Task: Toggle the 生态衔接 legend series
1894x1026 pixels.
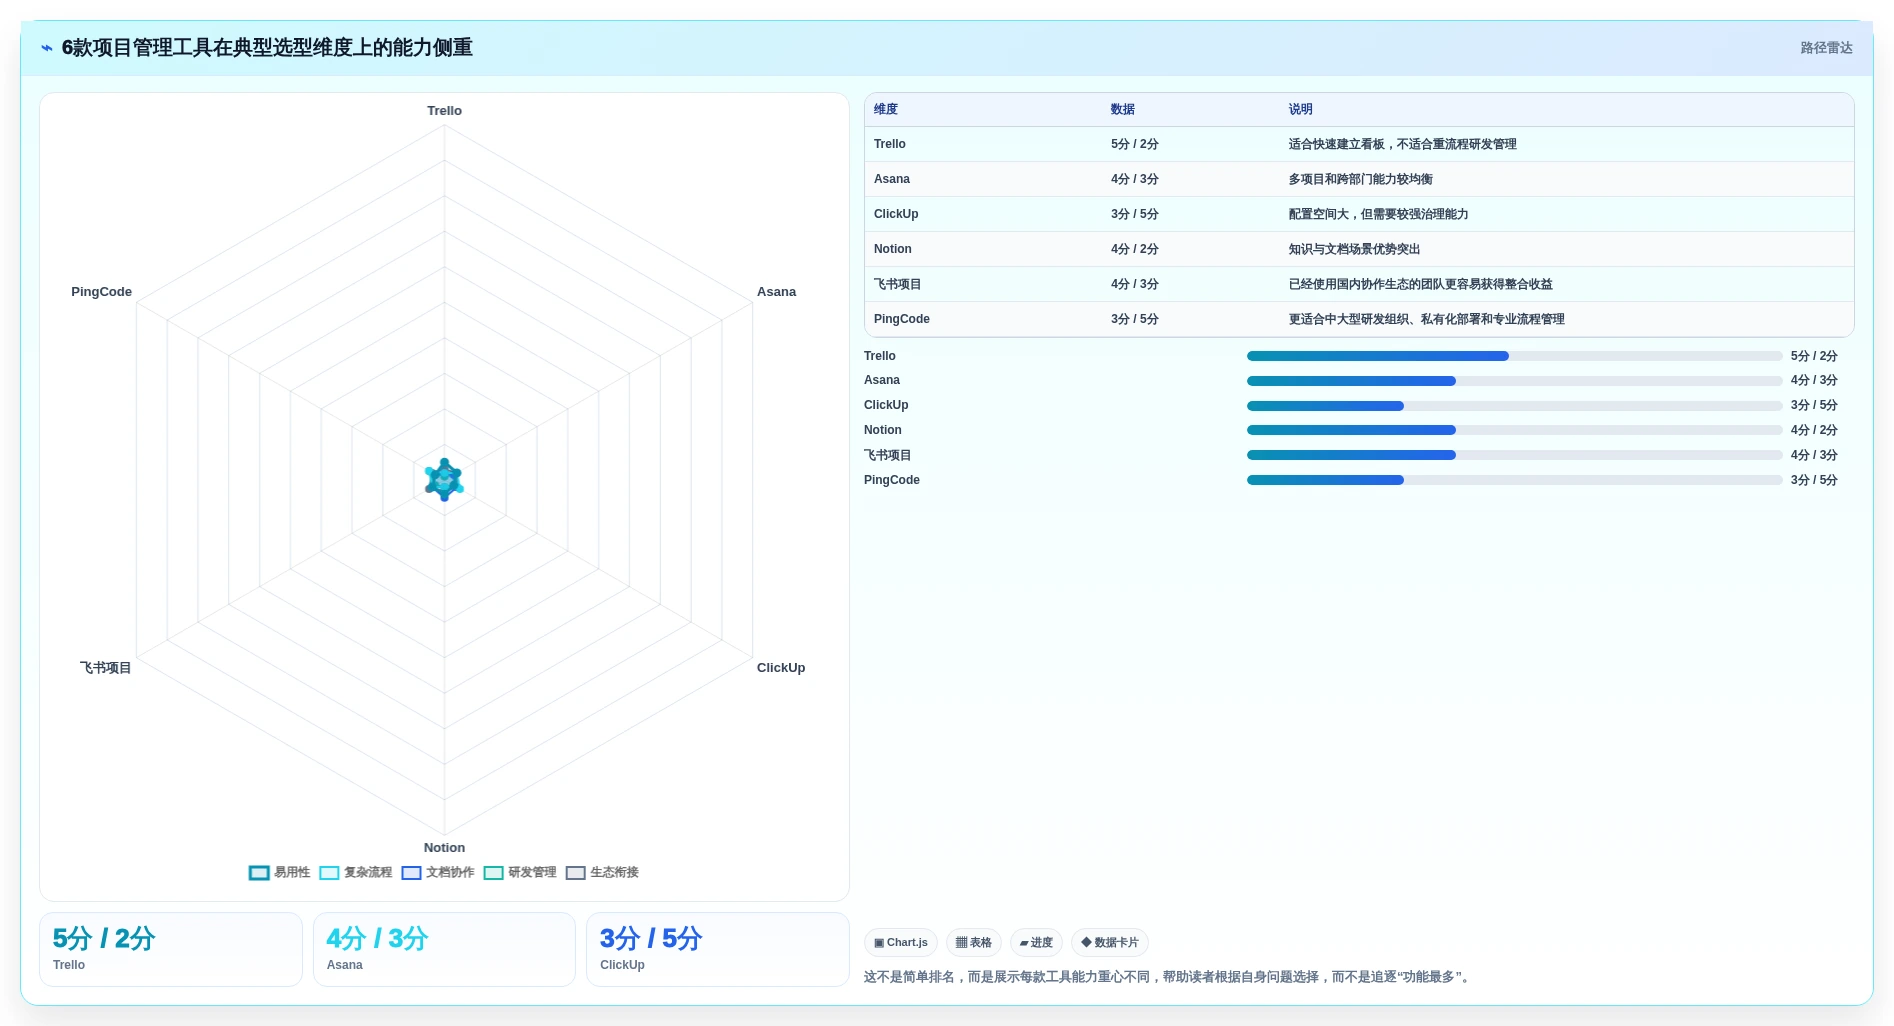Action: 602,873
